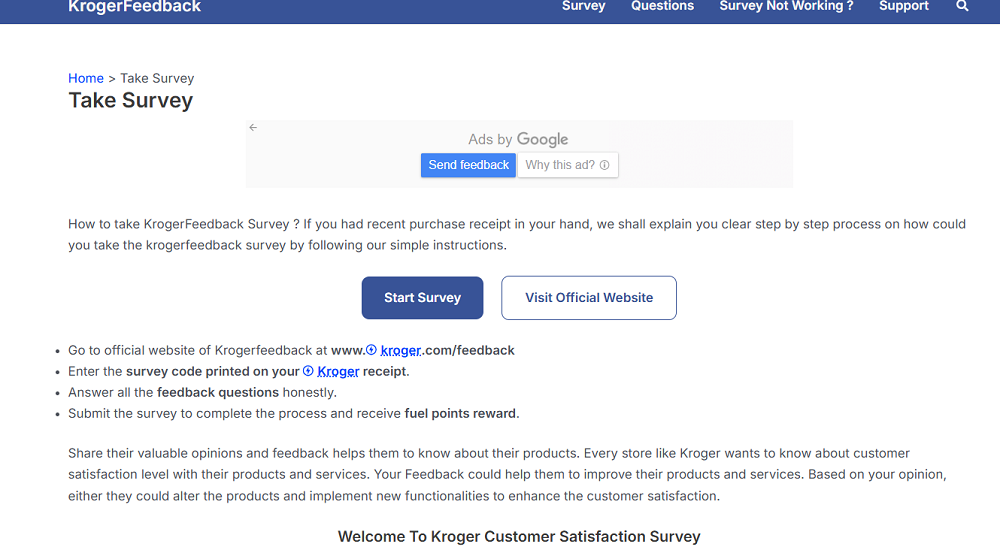Screen dimensions: 1000x550
Task: Open the Survey menu item
Action: point(584,6)
